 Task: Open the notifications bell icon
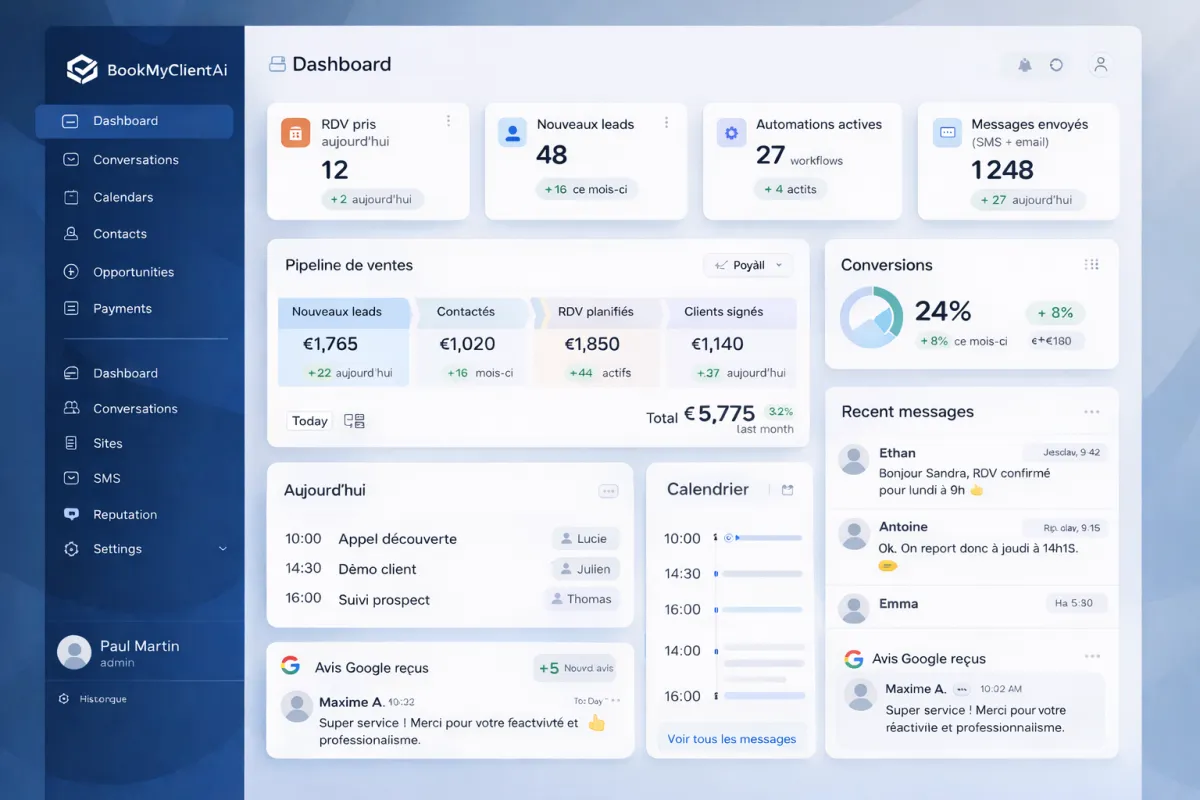point(1025,65)
